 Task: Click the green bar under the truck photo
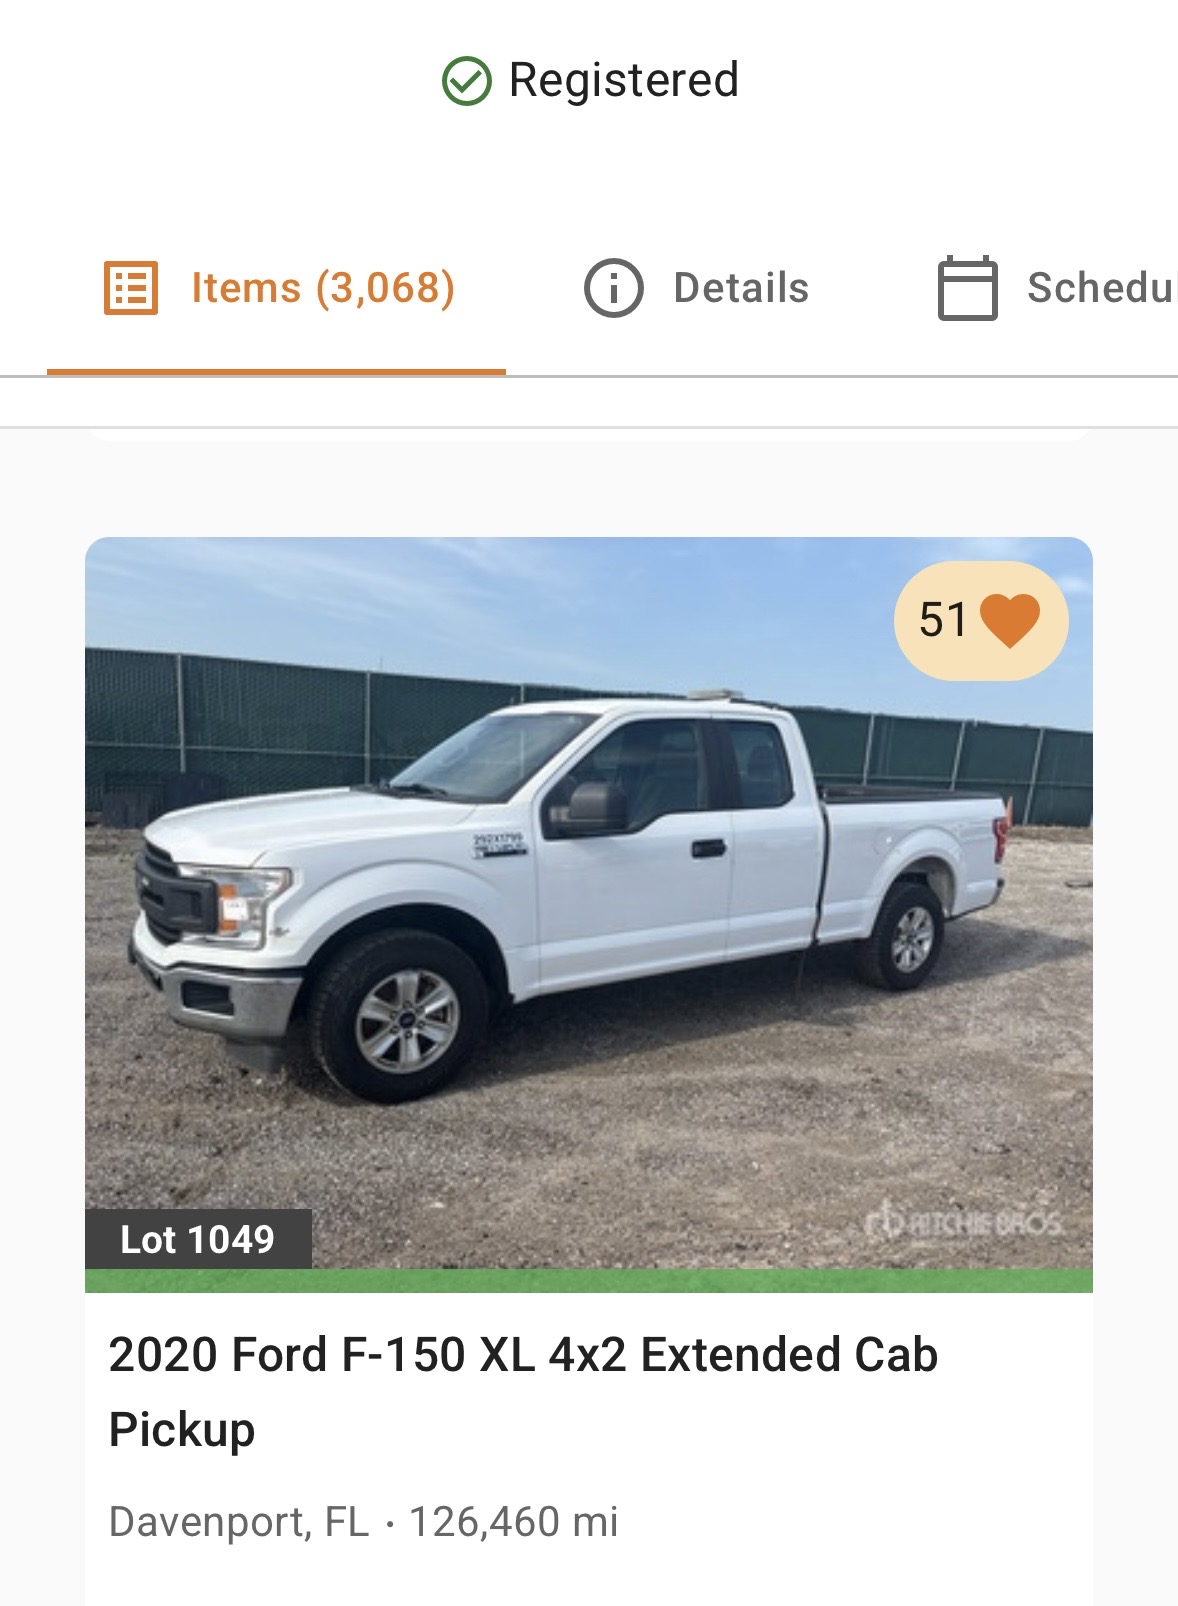click(x=589, y=1281)
